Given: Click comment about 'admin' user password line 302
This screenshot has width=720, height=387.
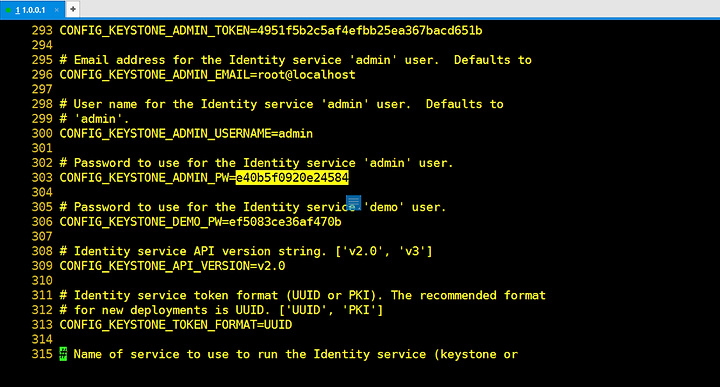Looking at the screenshot, I should [256, 163].
